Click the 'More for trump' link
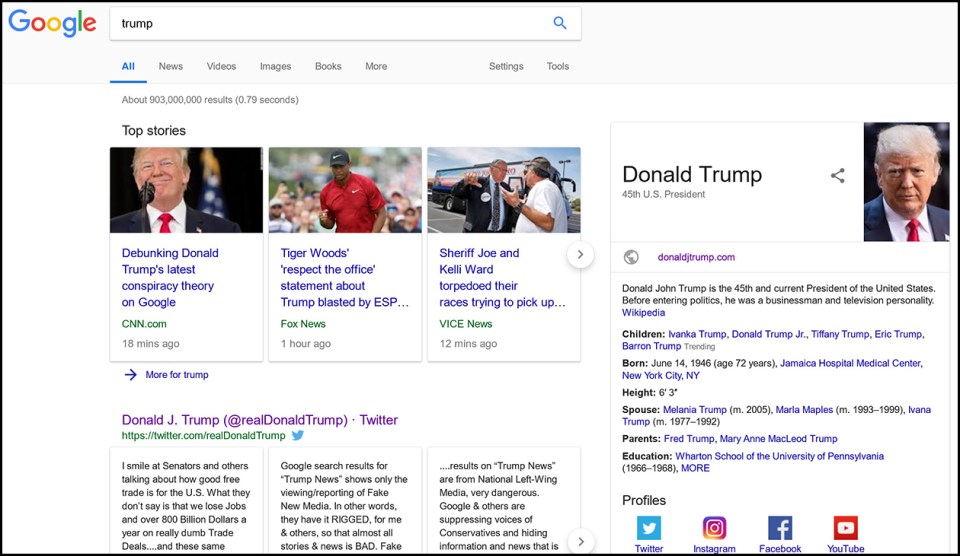Viewport: 960px width, 556px height. click(176, 375)
